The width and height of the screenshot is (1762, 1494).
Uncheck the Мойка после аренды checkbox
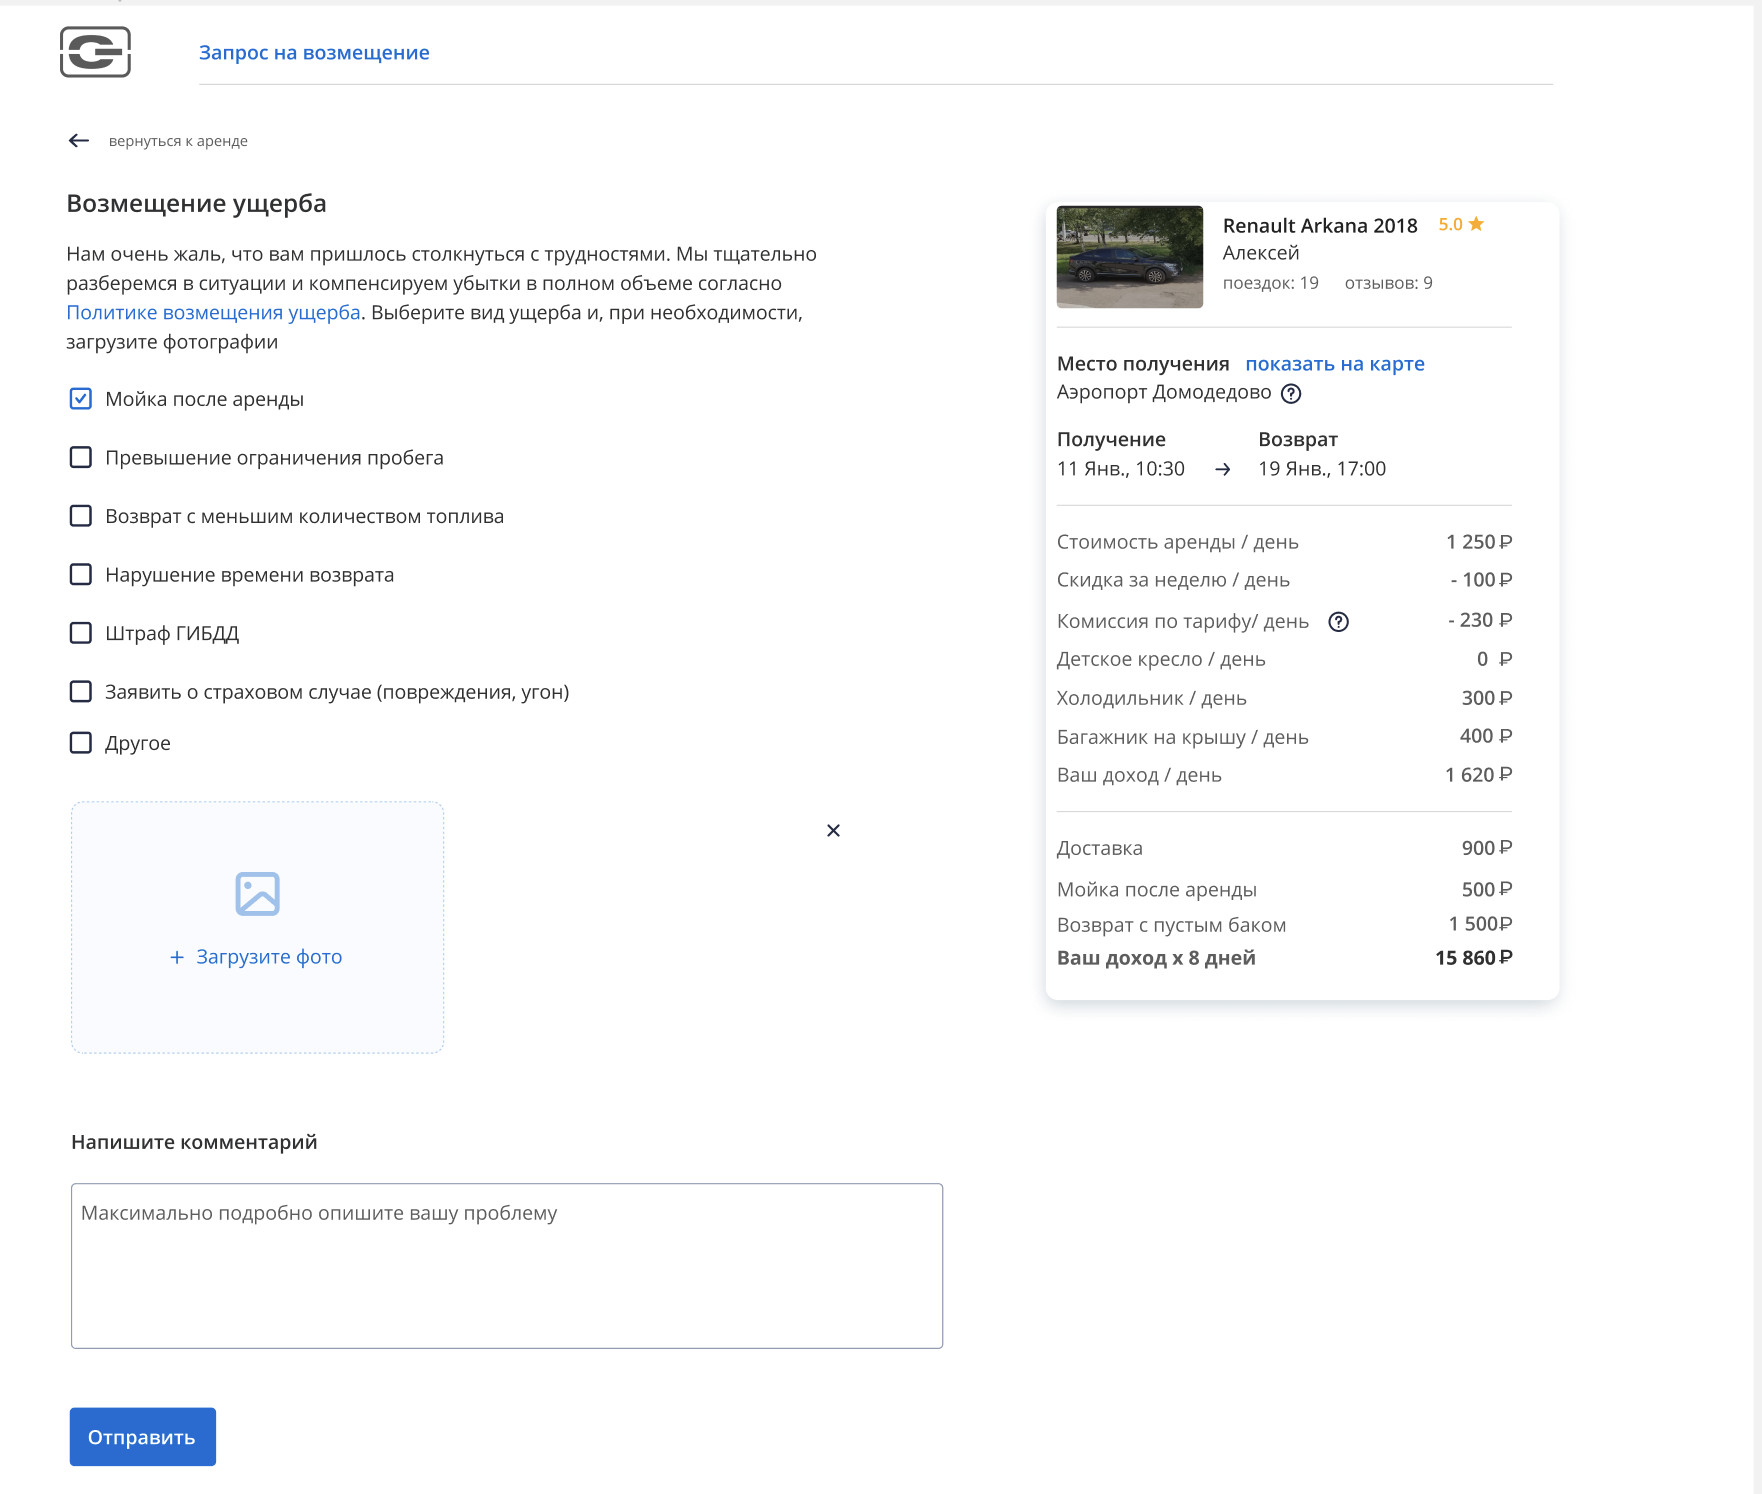(81, 399)
